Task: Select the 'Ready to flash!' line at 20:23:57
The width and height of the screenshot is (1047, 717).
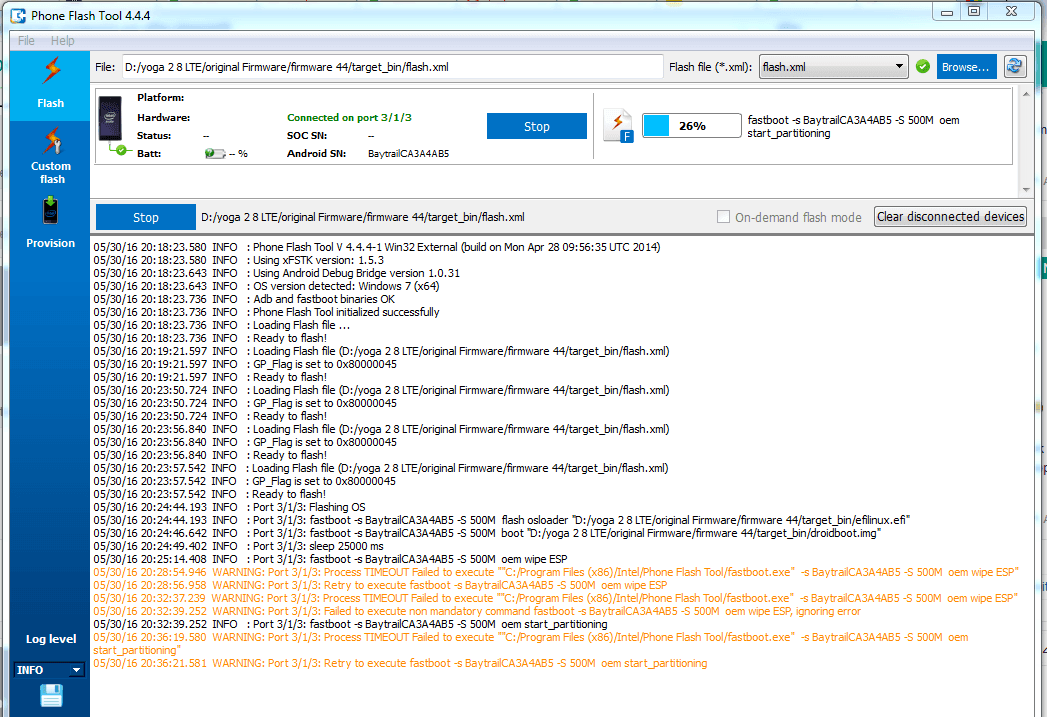Action: (x=210, y=494)
